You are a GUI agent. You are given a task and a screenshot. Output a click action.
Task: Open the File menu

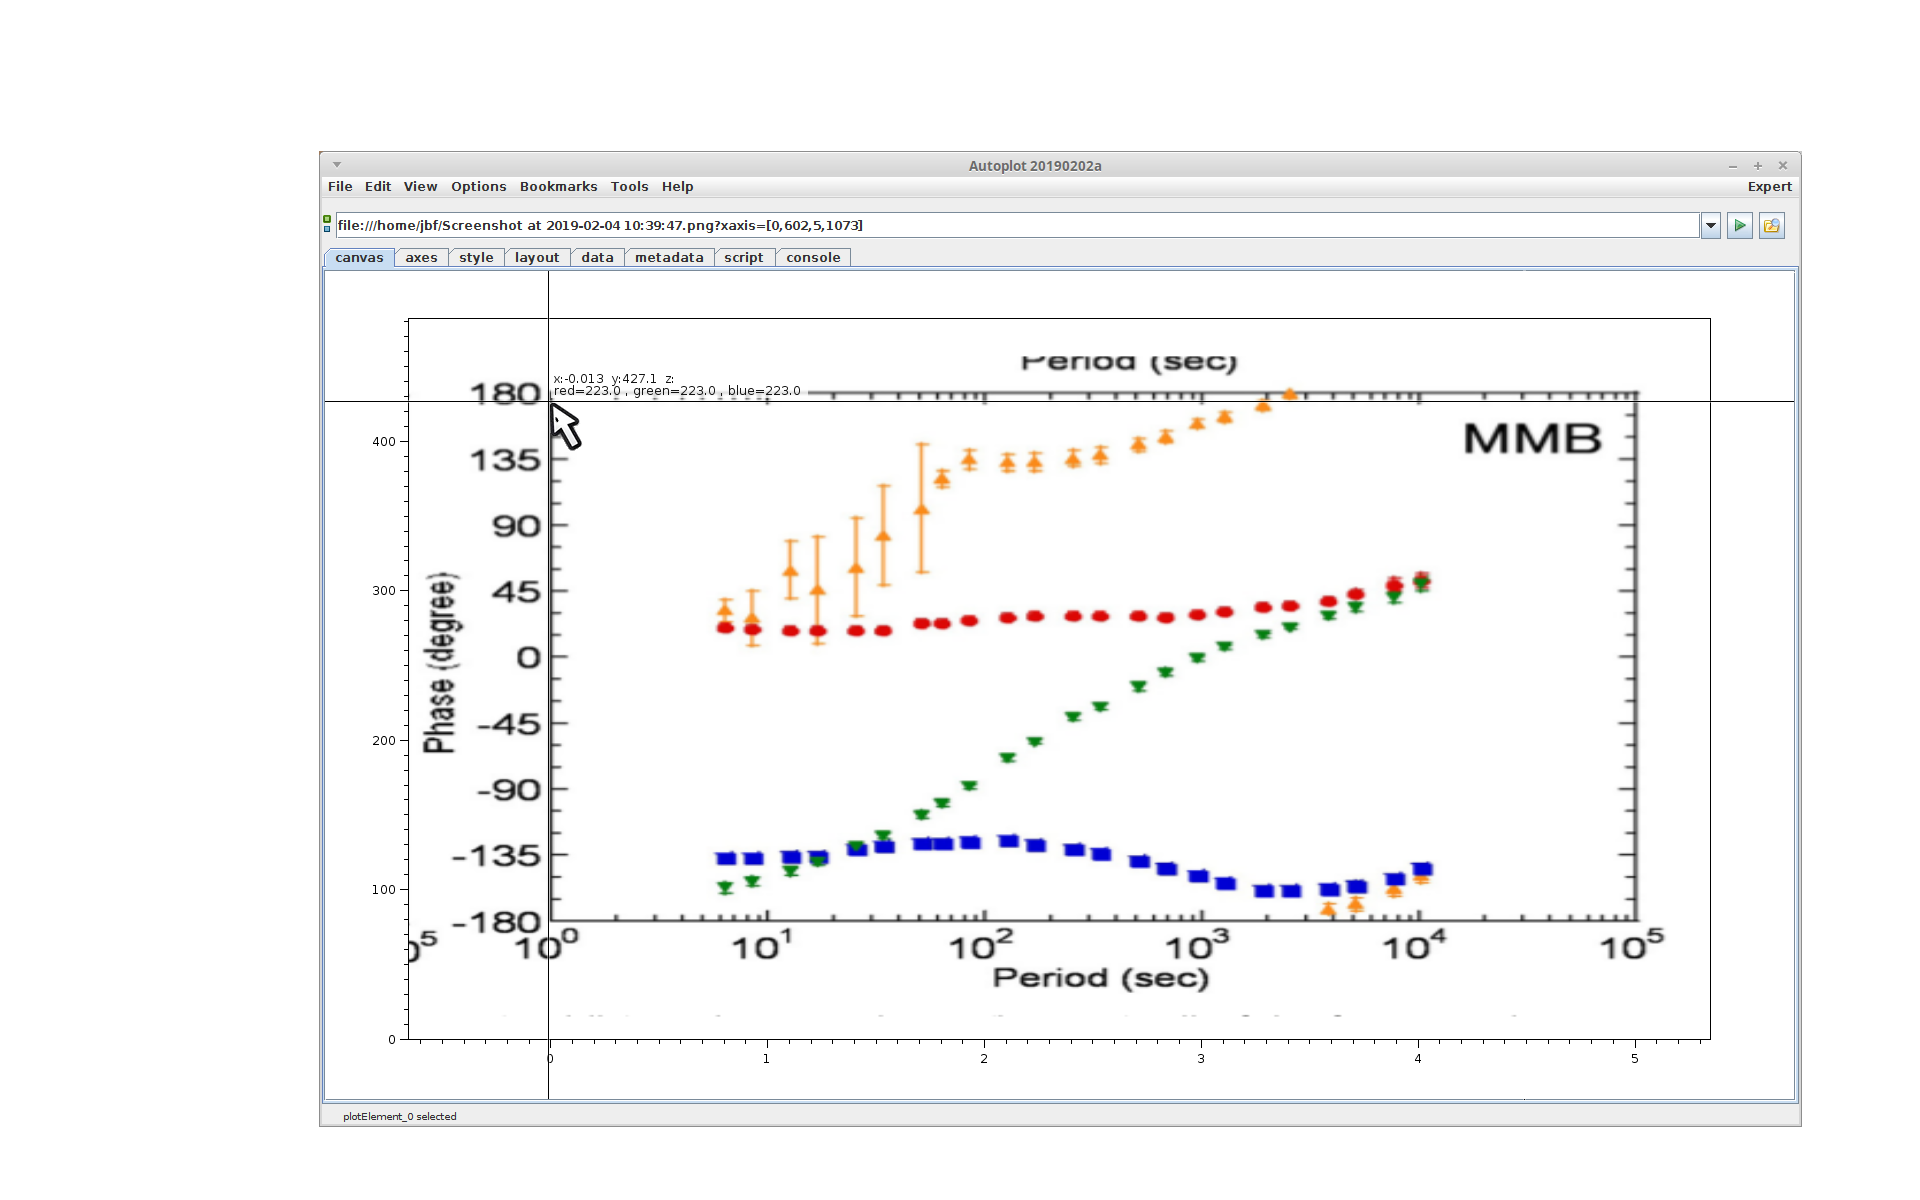(340, 187)
